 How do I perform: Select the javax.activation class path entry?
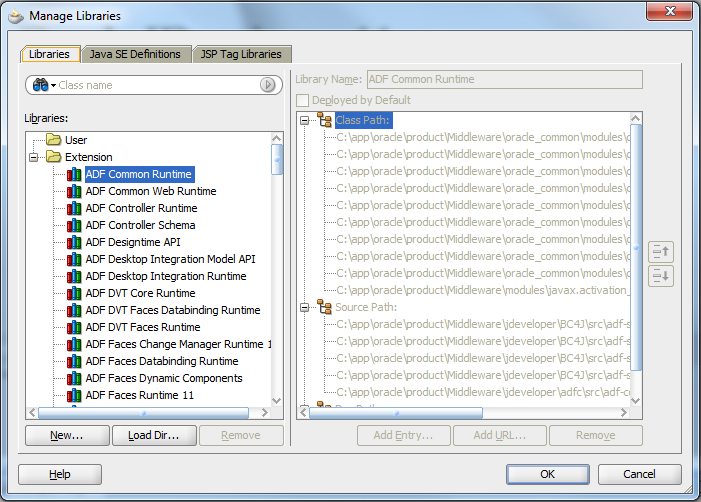tap(483, 291)
